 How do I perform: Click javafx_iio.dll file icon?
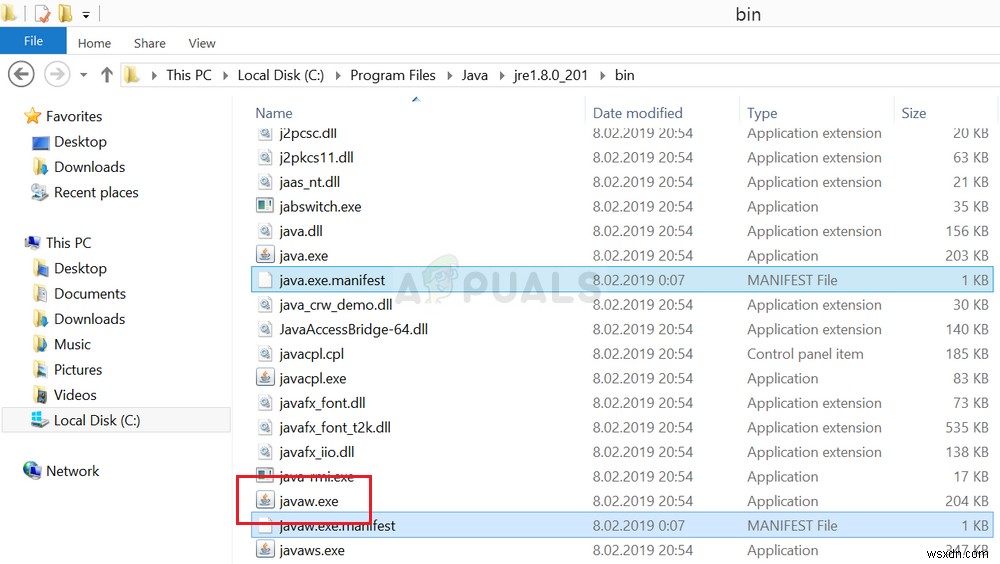point(265,452)
